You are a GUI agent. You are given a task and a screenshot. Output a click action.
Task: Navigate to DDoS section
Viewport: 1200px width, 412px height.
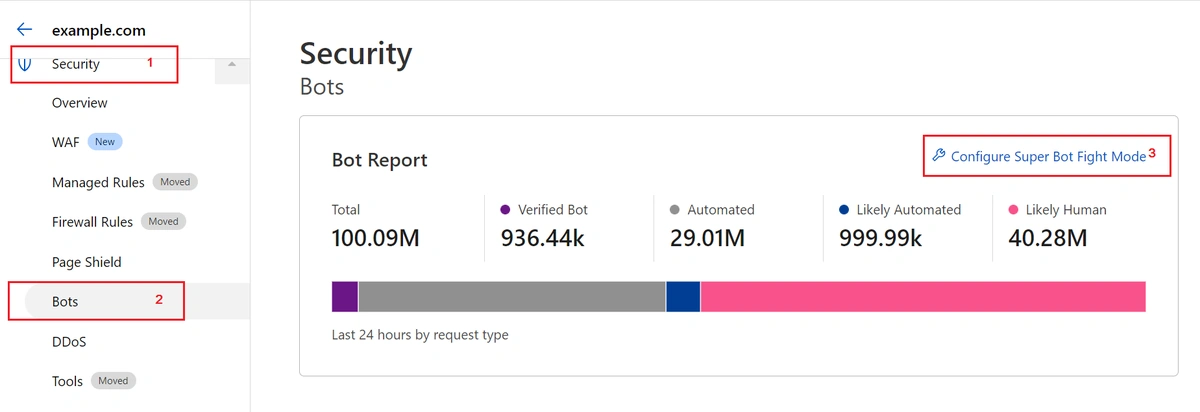point(69,342)
